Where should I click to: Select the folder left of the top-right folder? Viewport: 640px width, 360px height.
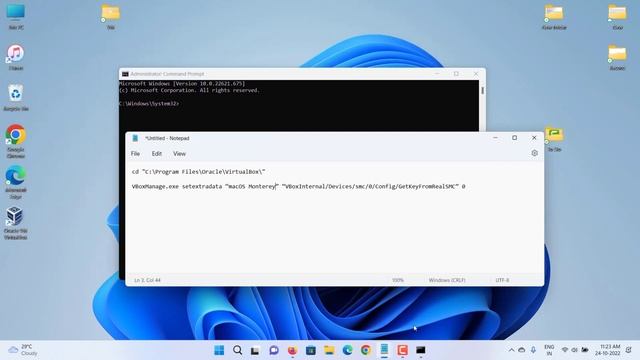click(x=554, y=16)
